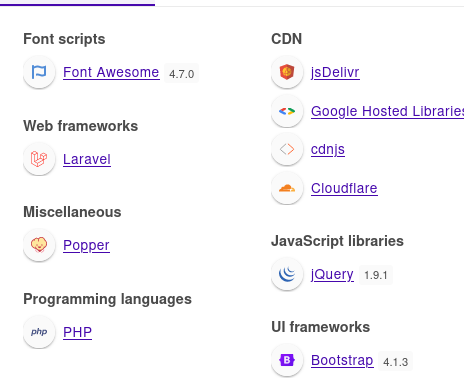Click the jQuery swirl icon
Viewport: 464px width, 386px height.
pyautogui.click(x=287, y=274)
